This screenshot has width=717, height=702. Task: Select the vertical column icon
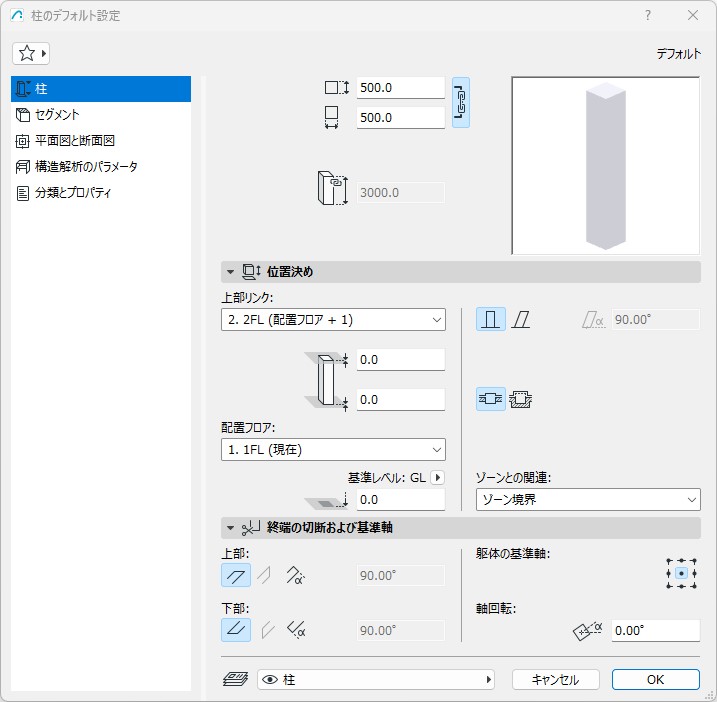[490, 320]
